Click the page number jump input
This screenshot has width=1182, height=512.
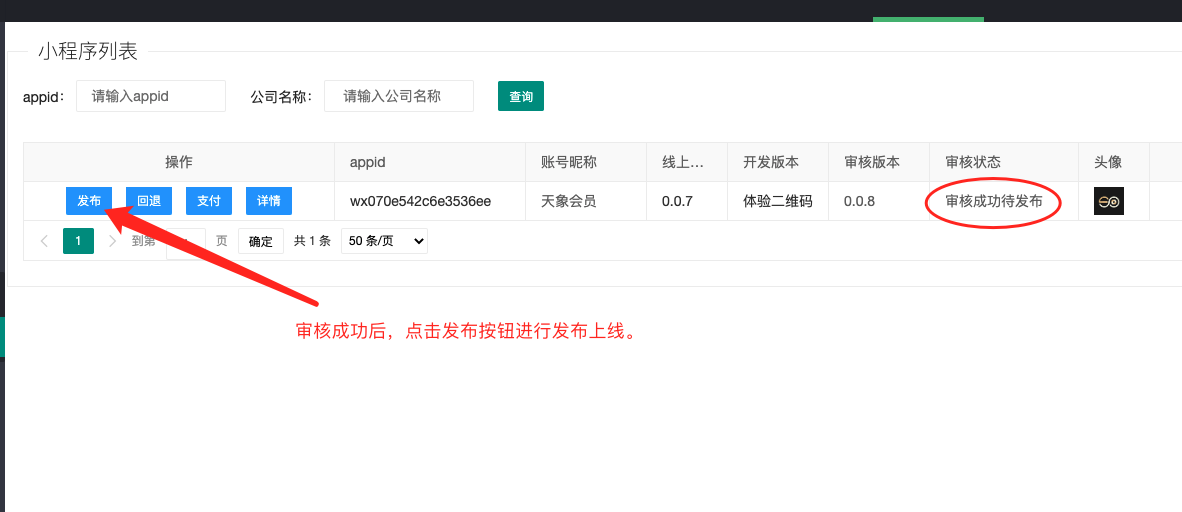[186, 241]
